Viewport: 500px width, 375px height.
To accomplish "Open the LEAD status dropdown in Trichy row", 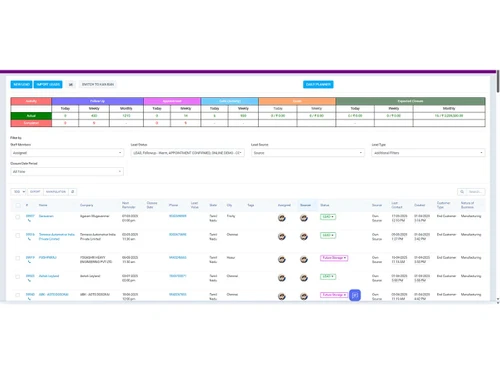I will point(328,217).
